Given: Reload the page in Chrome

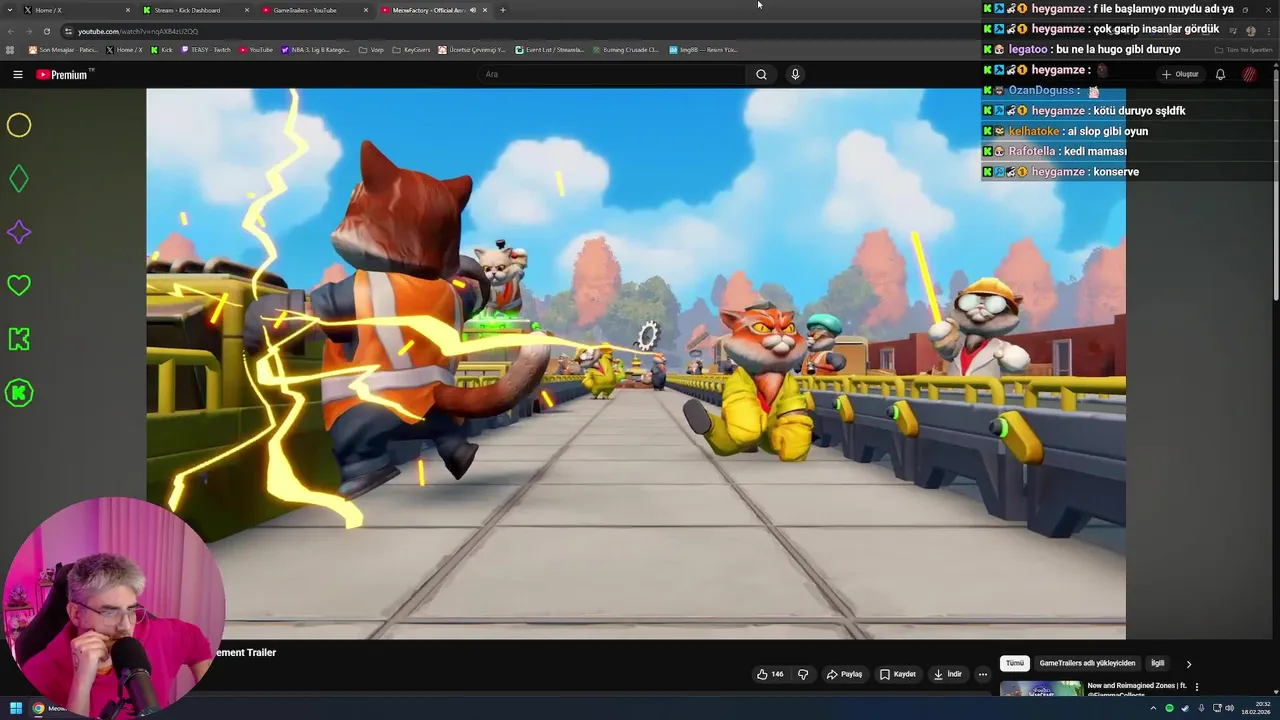Looking at the screenshot, I should click(46, 31).
